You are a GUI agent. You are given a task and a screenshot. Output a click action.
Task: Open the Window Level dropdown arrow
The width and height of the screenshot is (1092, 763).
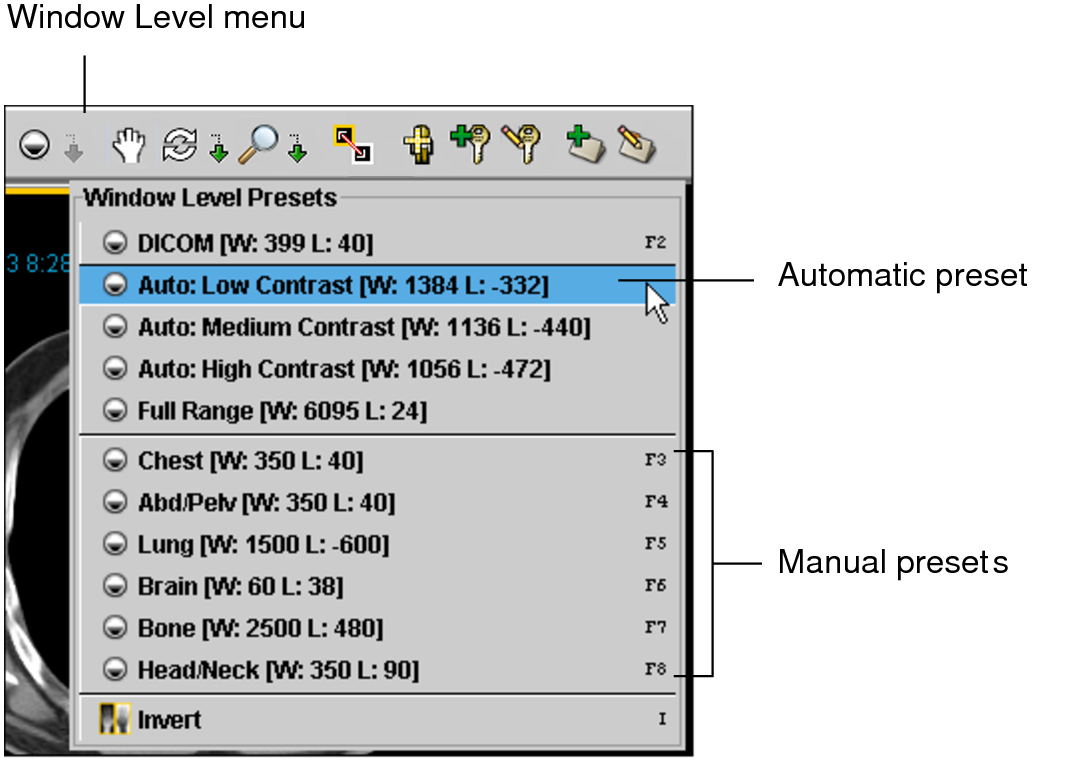[x=73, y=150]
